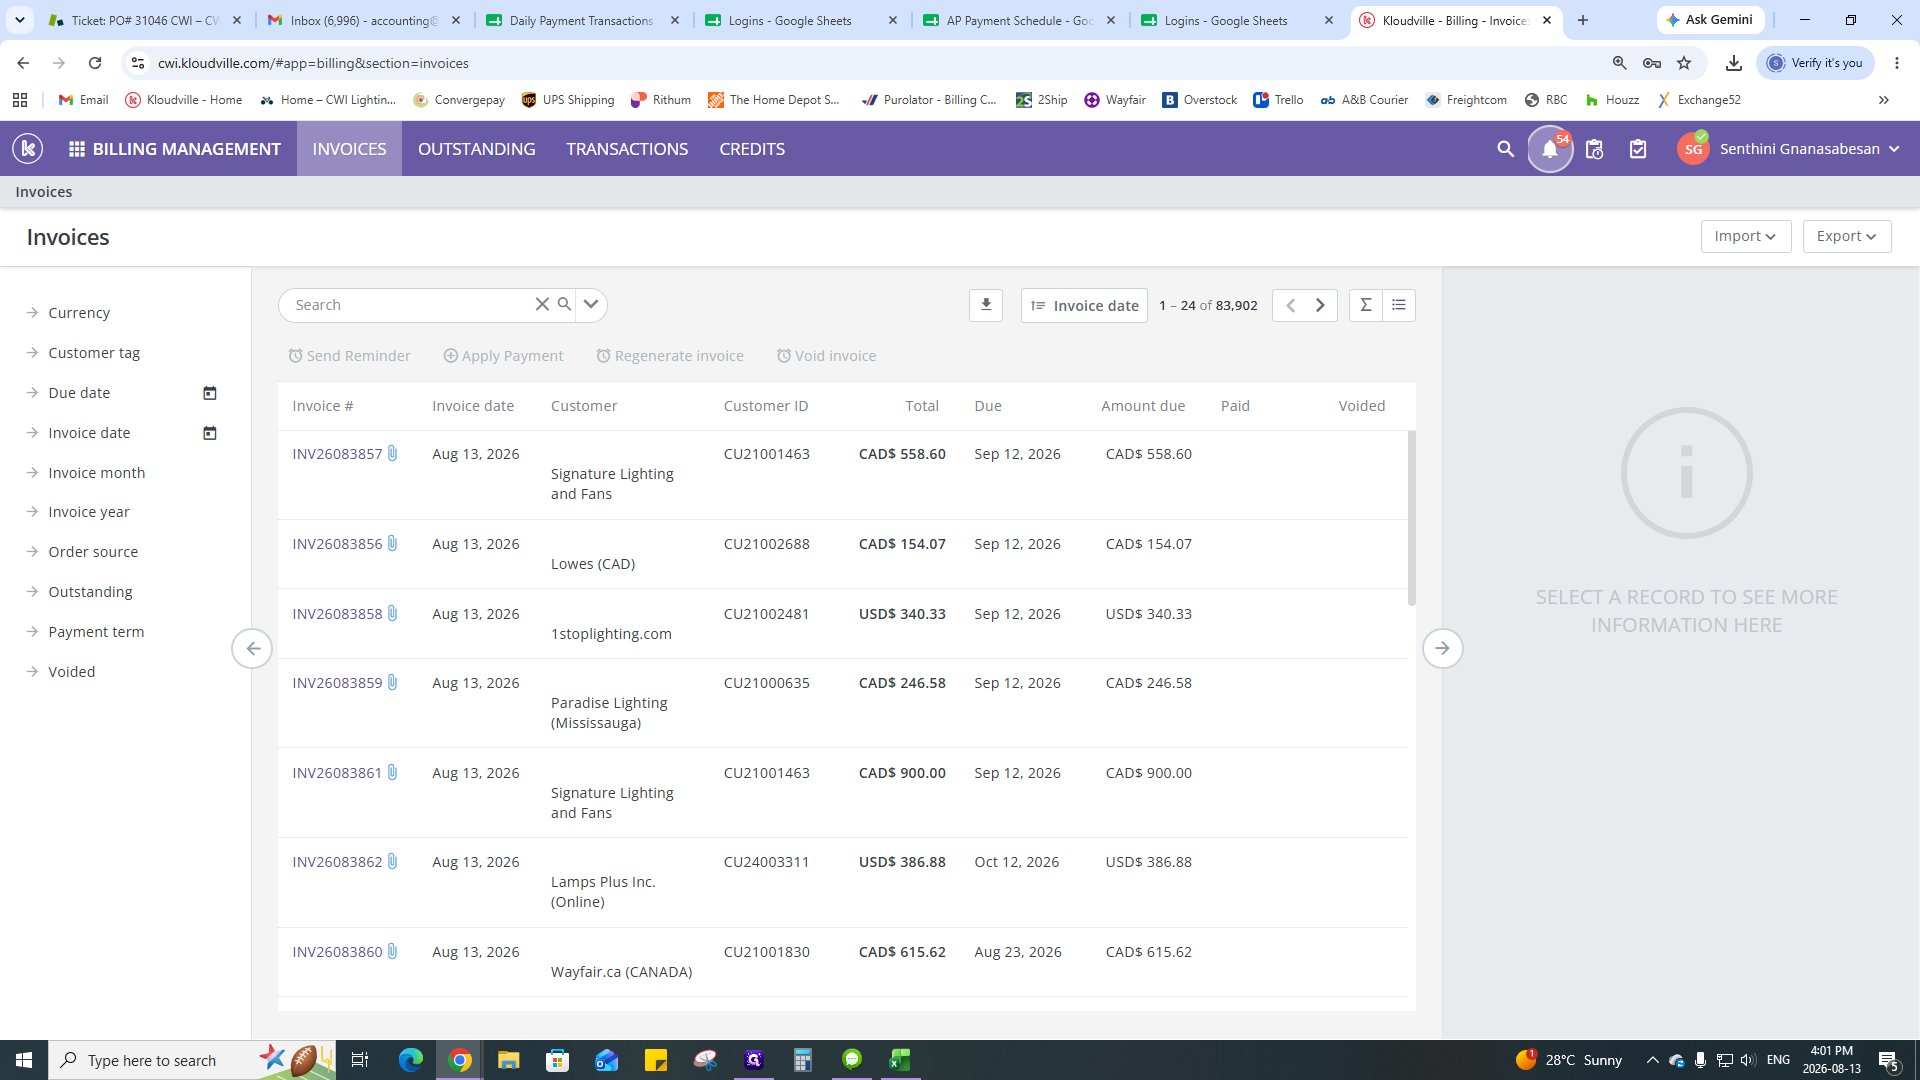Expand the Customer tag filter

pyautogui.click(x=94, y=353)
